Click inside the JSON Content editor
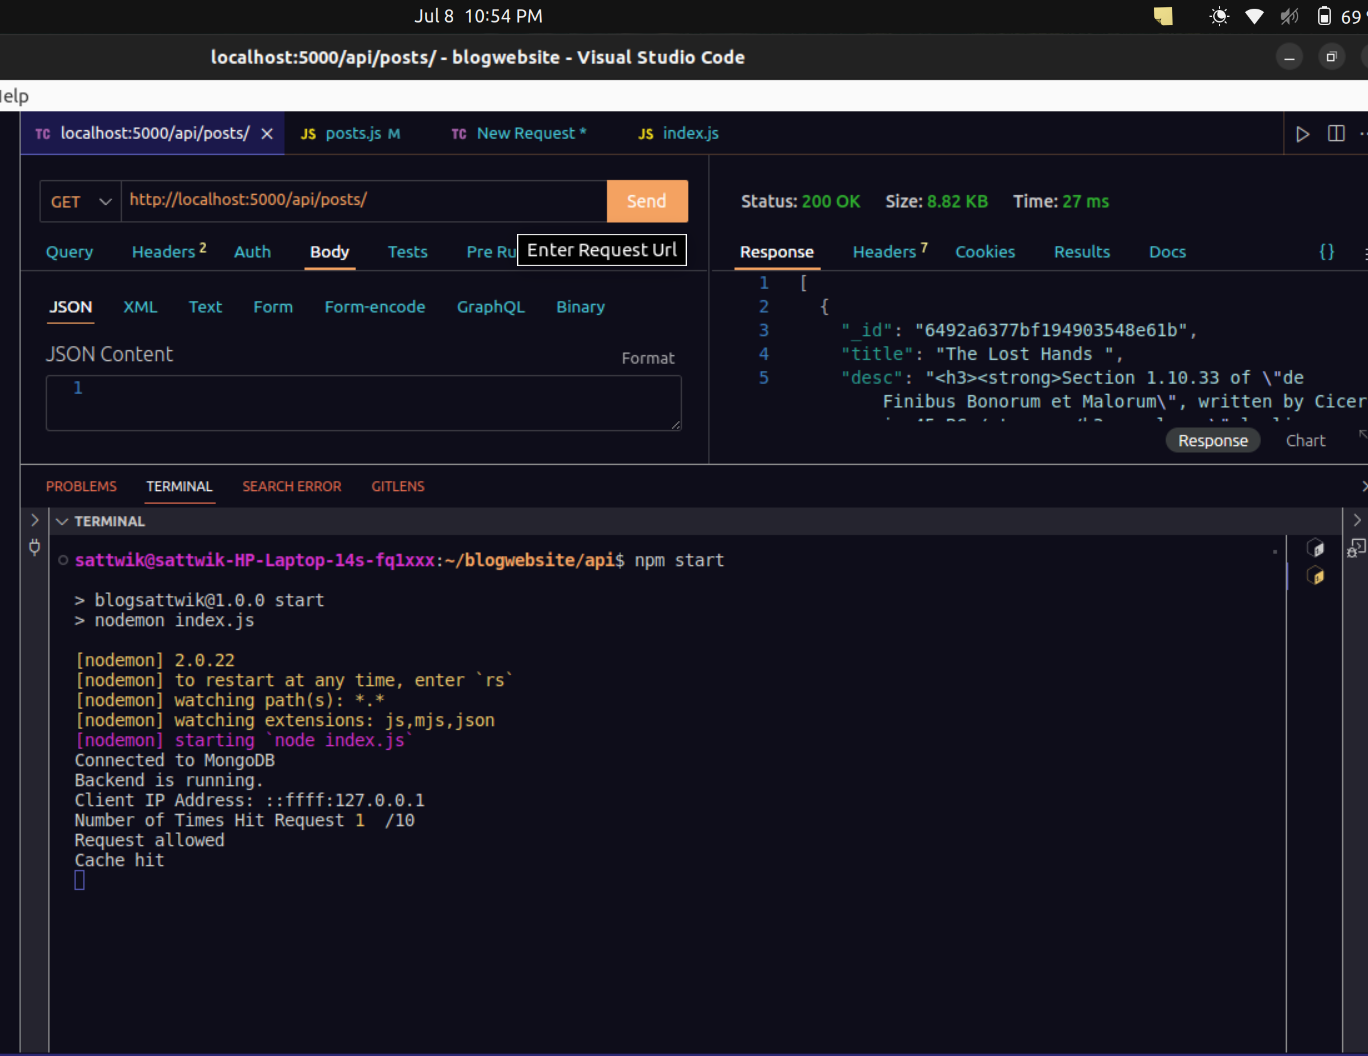Screen dimensions: 1368x1056 [364, 403]
